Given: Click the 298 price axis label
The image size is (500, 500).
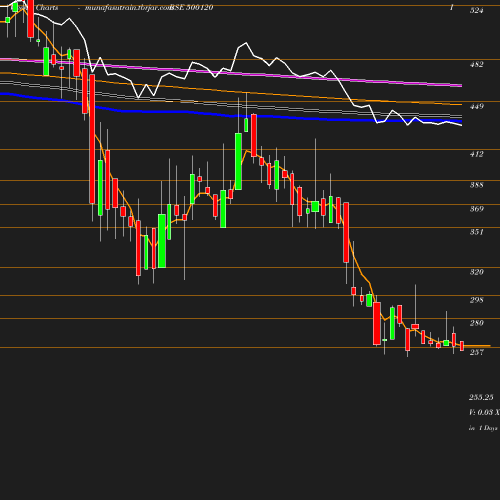Looking at the screenshot, I should pos(476,300).
